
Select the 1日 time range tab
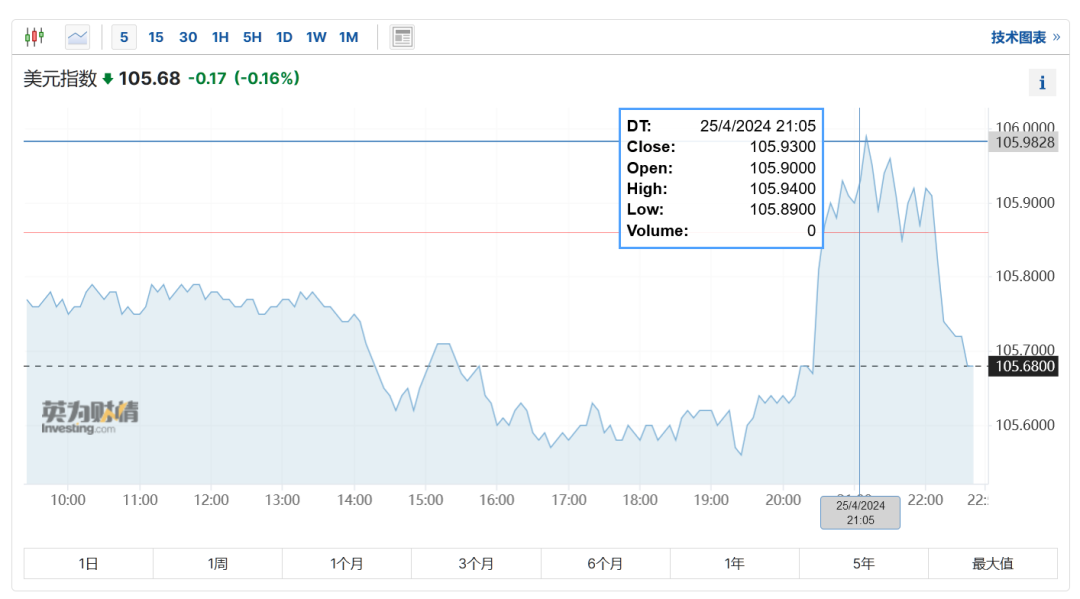pos(88,563)
